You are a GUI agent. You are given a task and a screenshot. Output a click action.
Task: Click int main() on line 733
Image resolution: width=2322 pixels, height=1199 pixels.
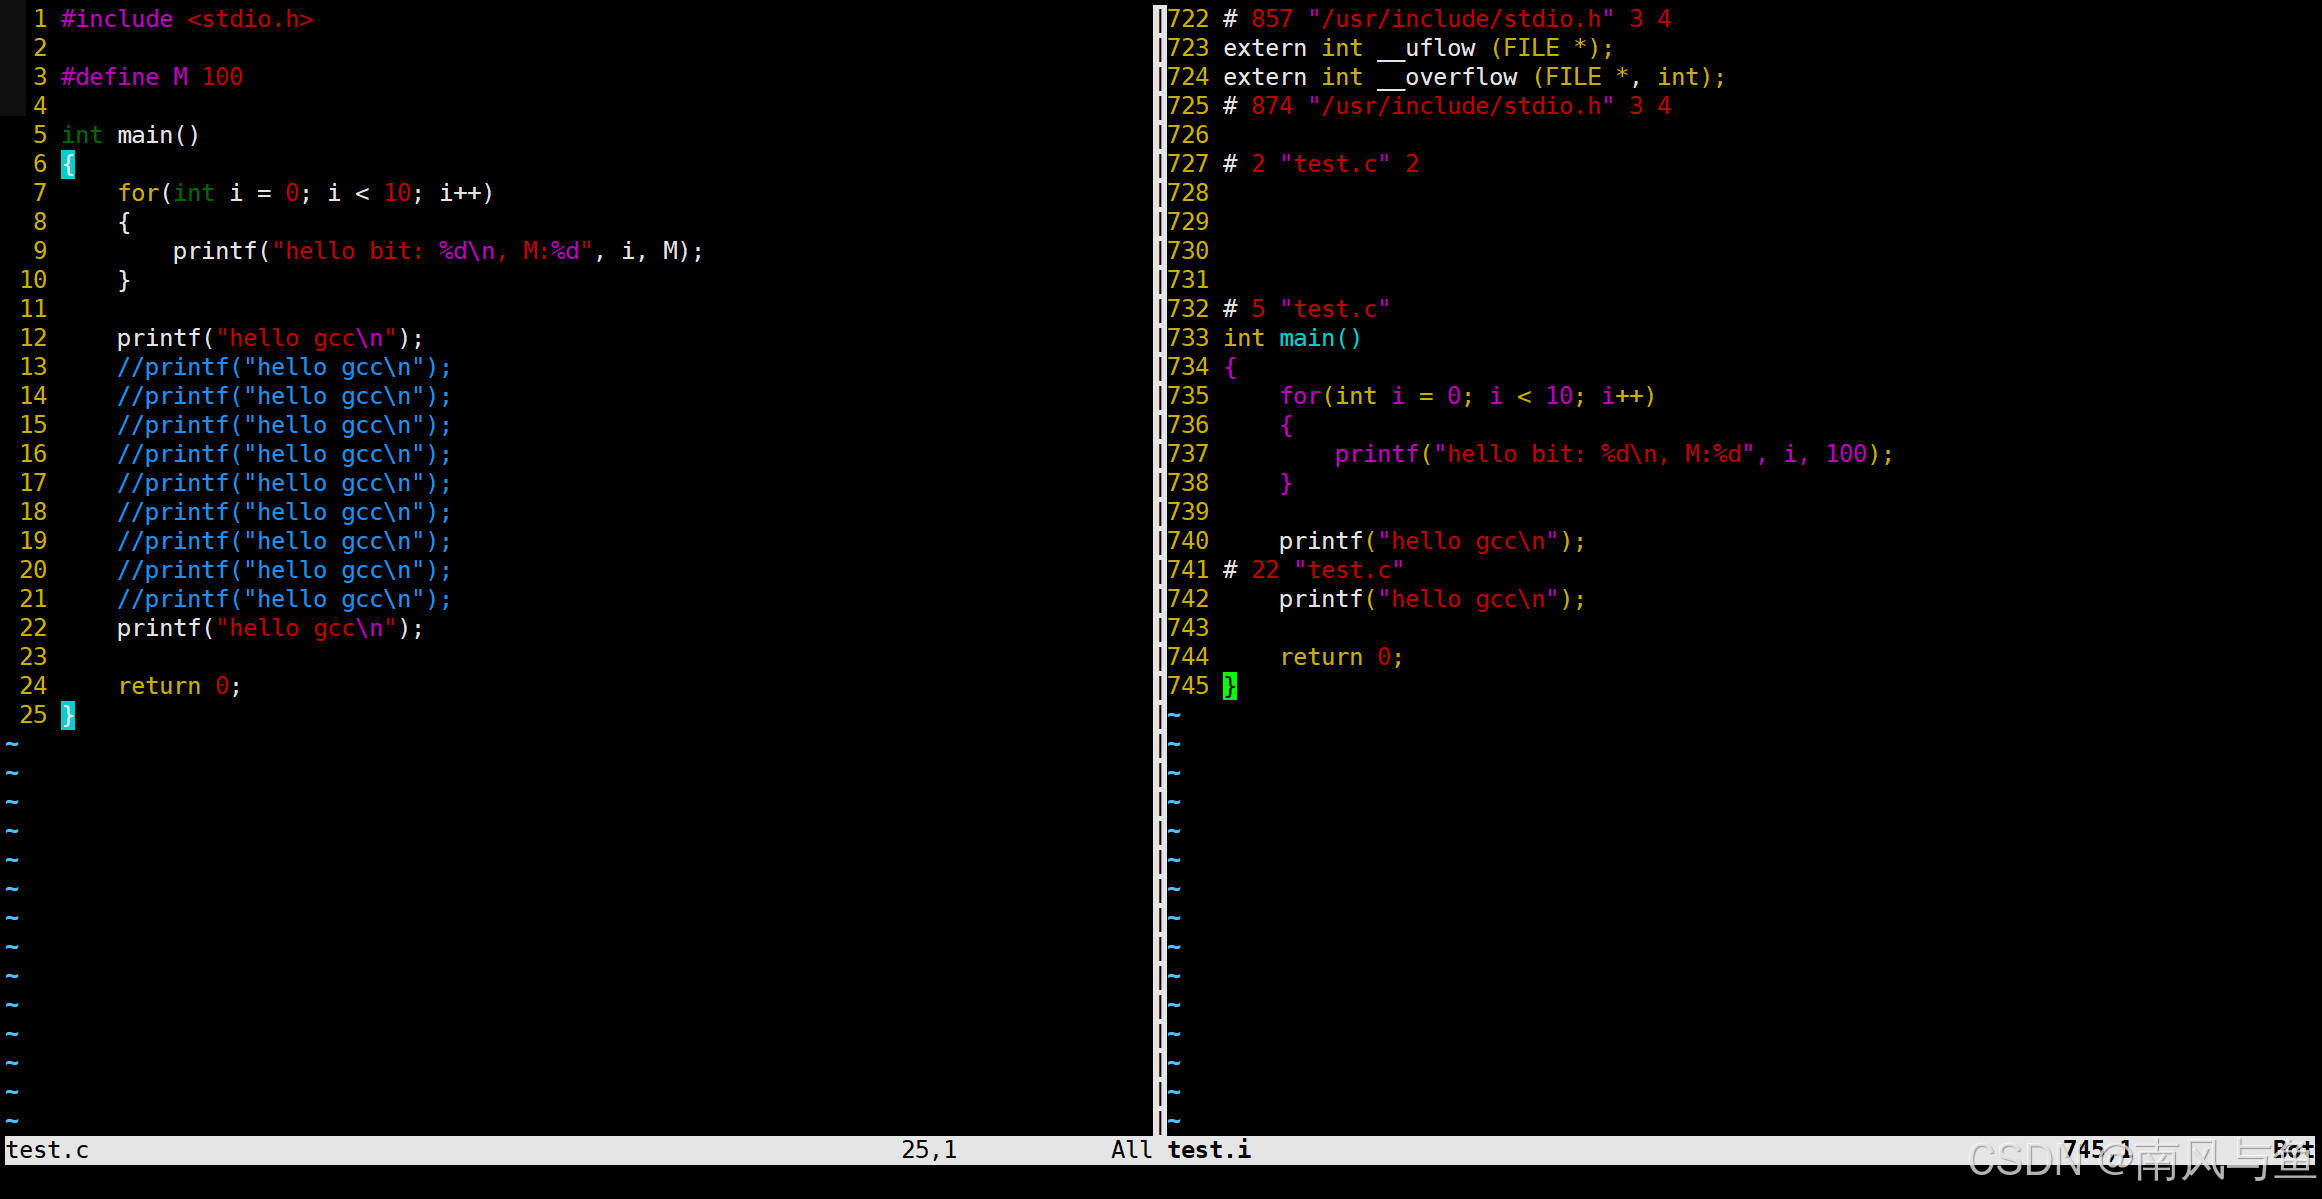pos(1292,338)
